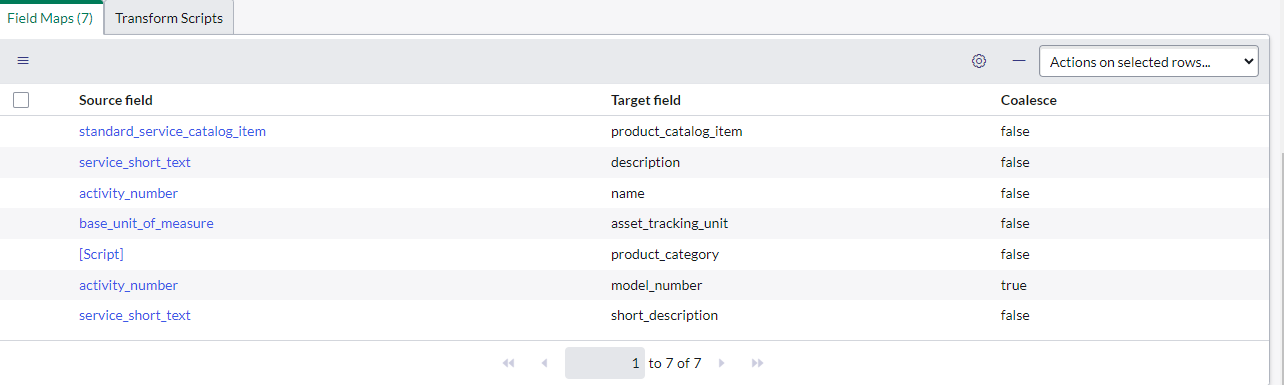
Task: Collapse the related list with minus icon
Action: (1019, 61)
